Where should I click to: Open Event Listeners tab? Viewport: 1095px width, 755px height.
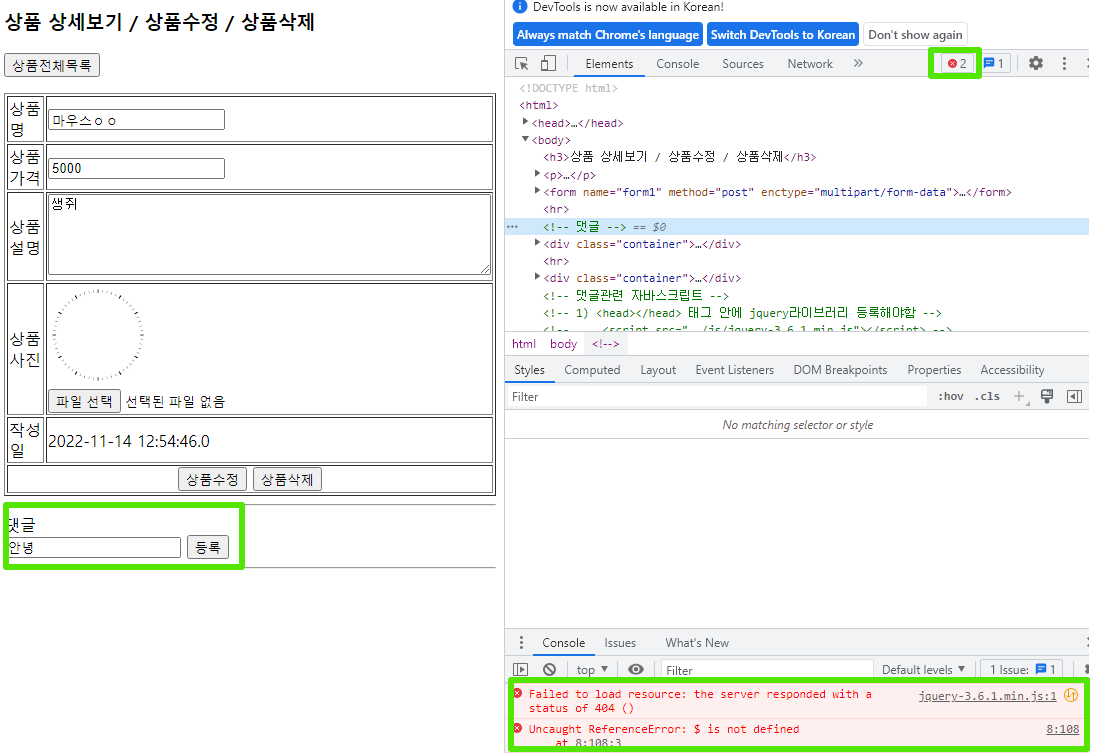(x=735, y=370)
